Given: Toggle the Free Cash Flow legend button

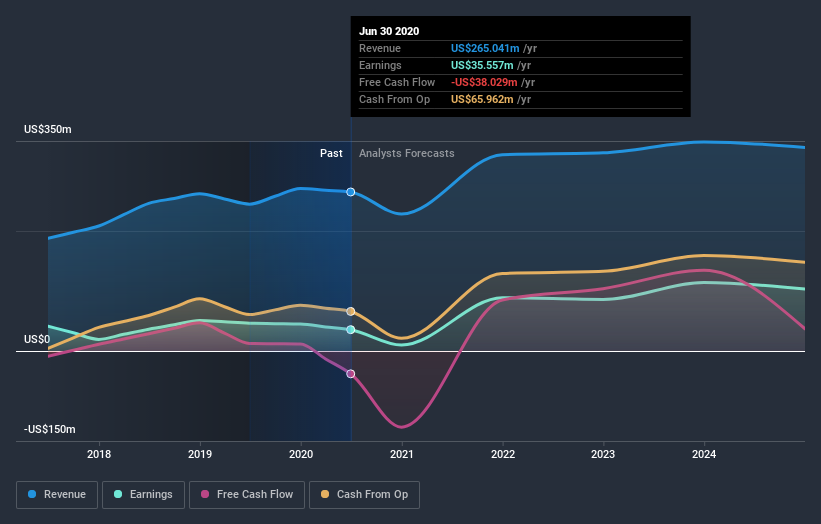Looking at the screenshot, I should coord(247,495).
